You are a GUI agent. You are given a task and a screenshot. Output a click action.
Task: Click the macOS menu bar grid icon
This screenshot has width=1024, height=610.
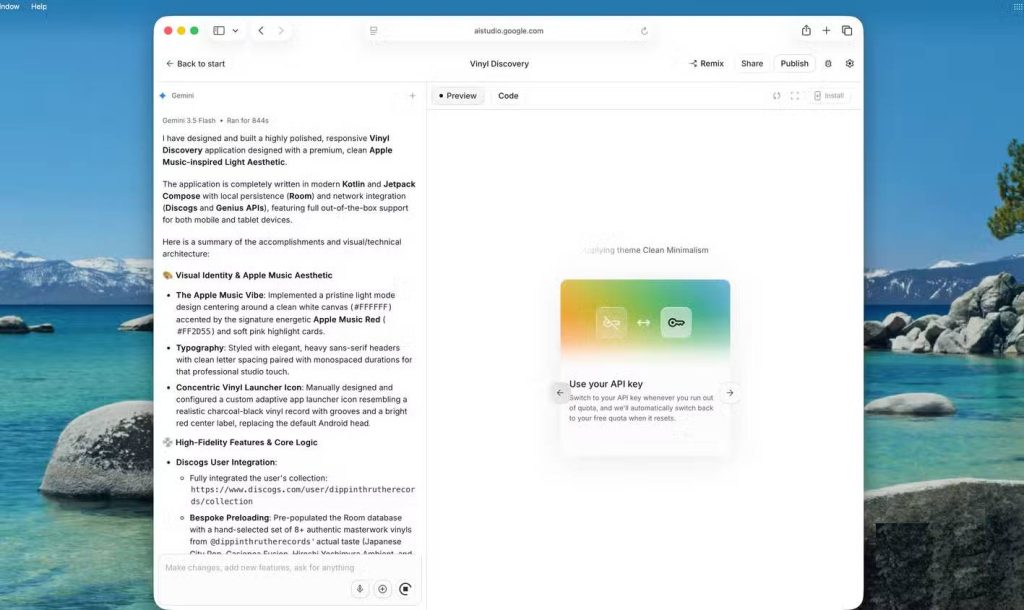click(1017, 7)
